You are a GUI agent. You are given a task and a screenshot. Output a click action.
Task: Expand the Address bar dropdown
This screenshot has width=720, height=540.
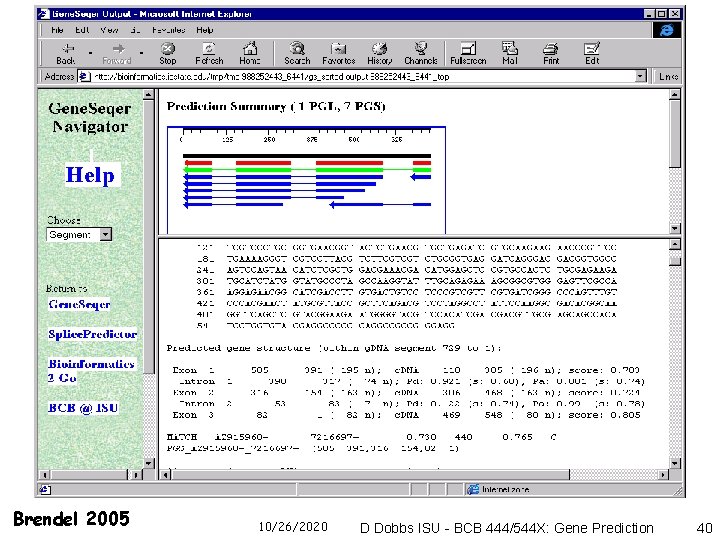tap(641, 76)
